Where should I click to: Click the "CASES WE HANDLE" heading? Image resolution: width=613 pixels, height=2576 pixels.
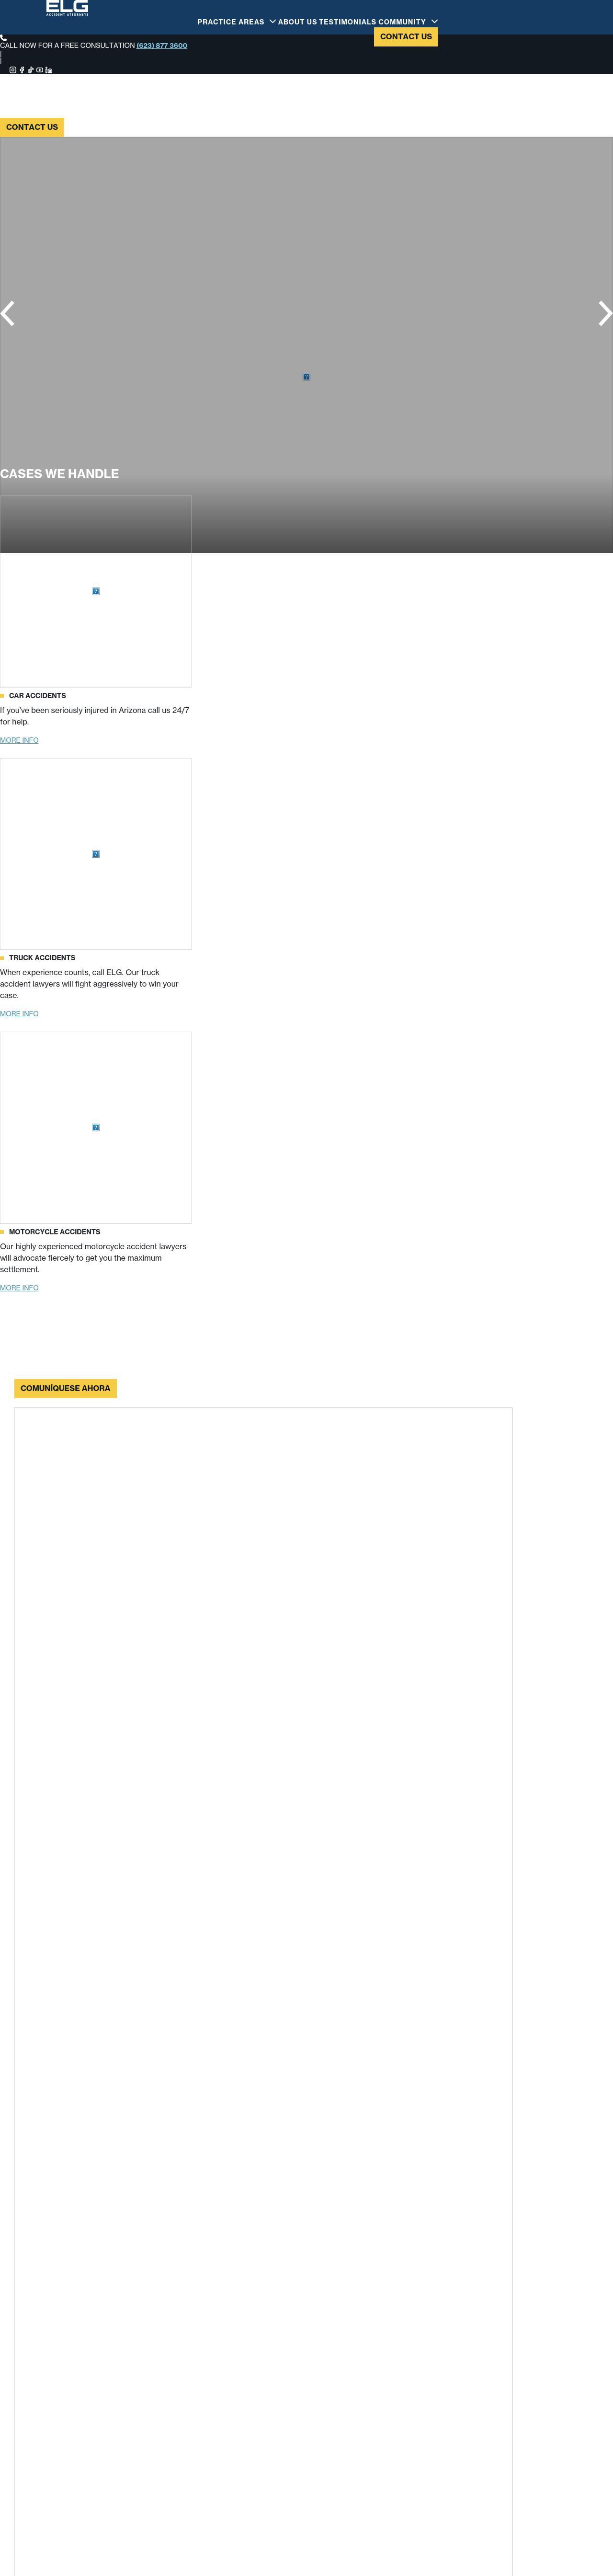click(x=59, y=474)
